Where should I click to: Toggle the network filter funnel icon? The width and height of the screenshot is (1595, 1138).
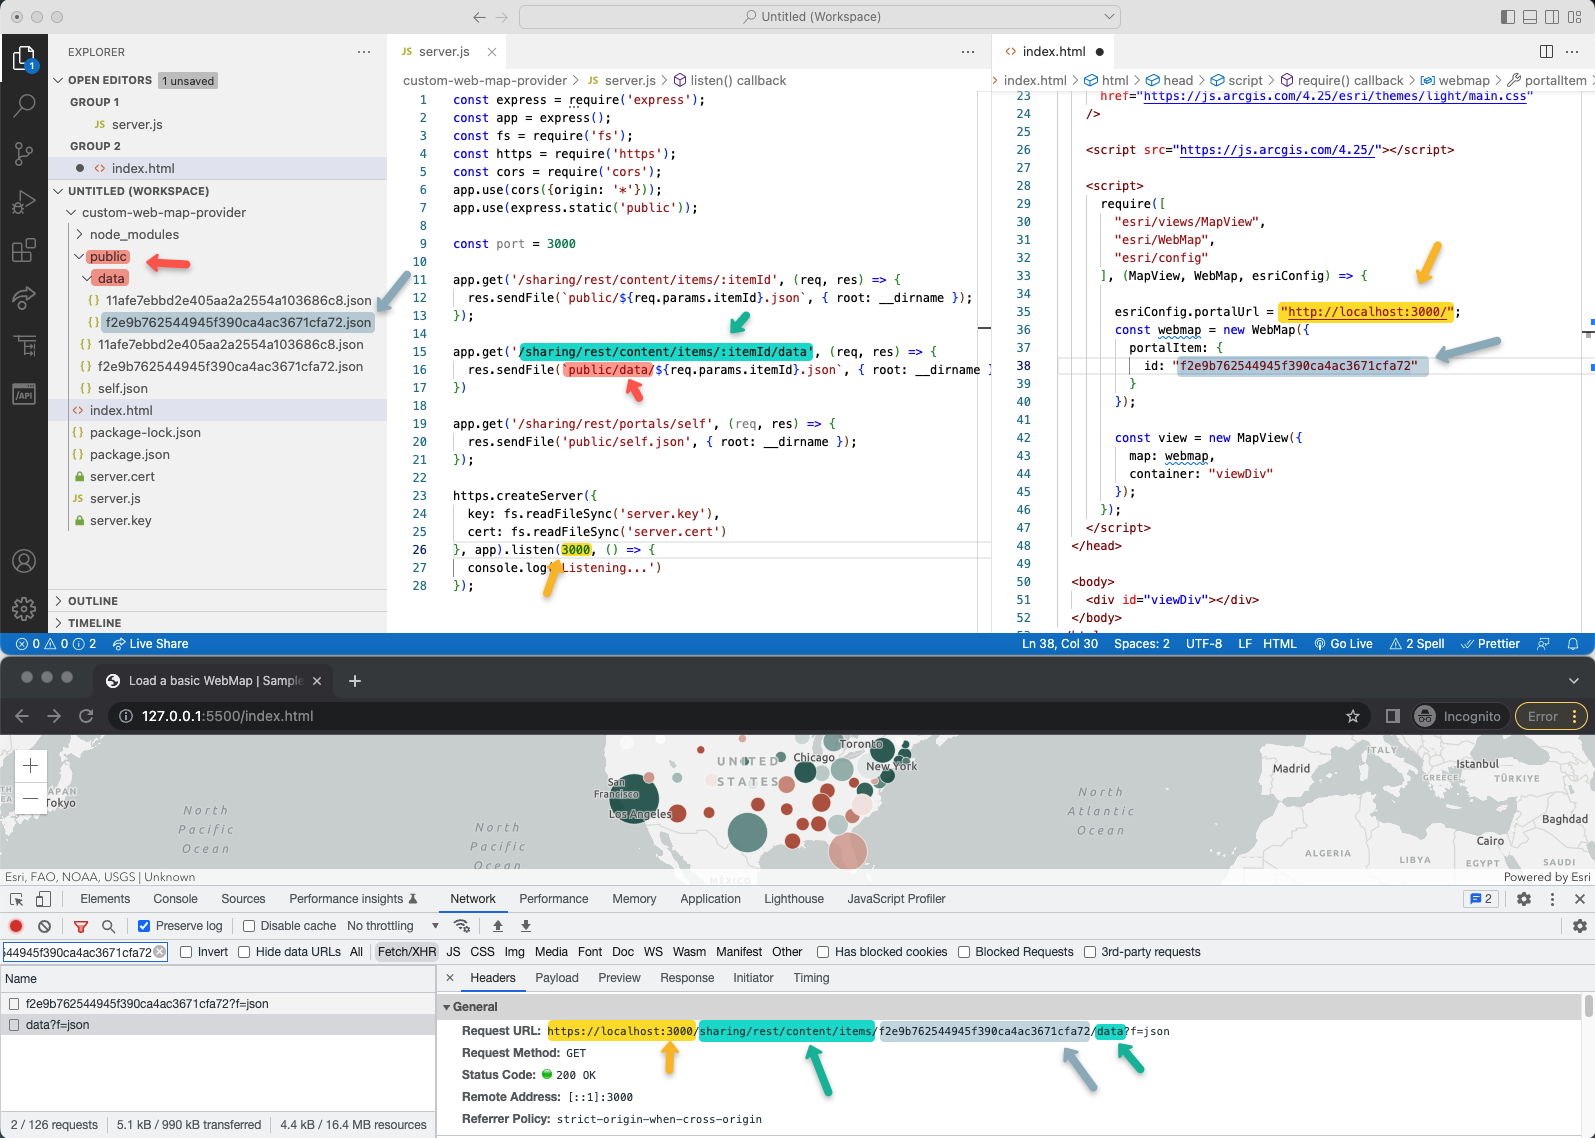pos(81,926)
